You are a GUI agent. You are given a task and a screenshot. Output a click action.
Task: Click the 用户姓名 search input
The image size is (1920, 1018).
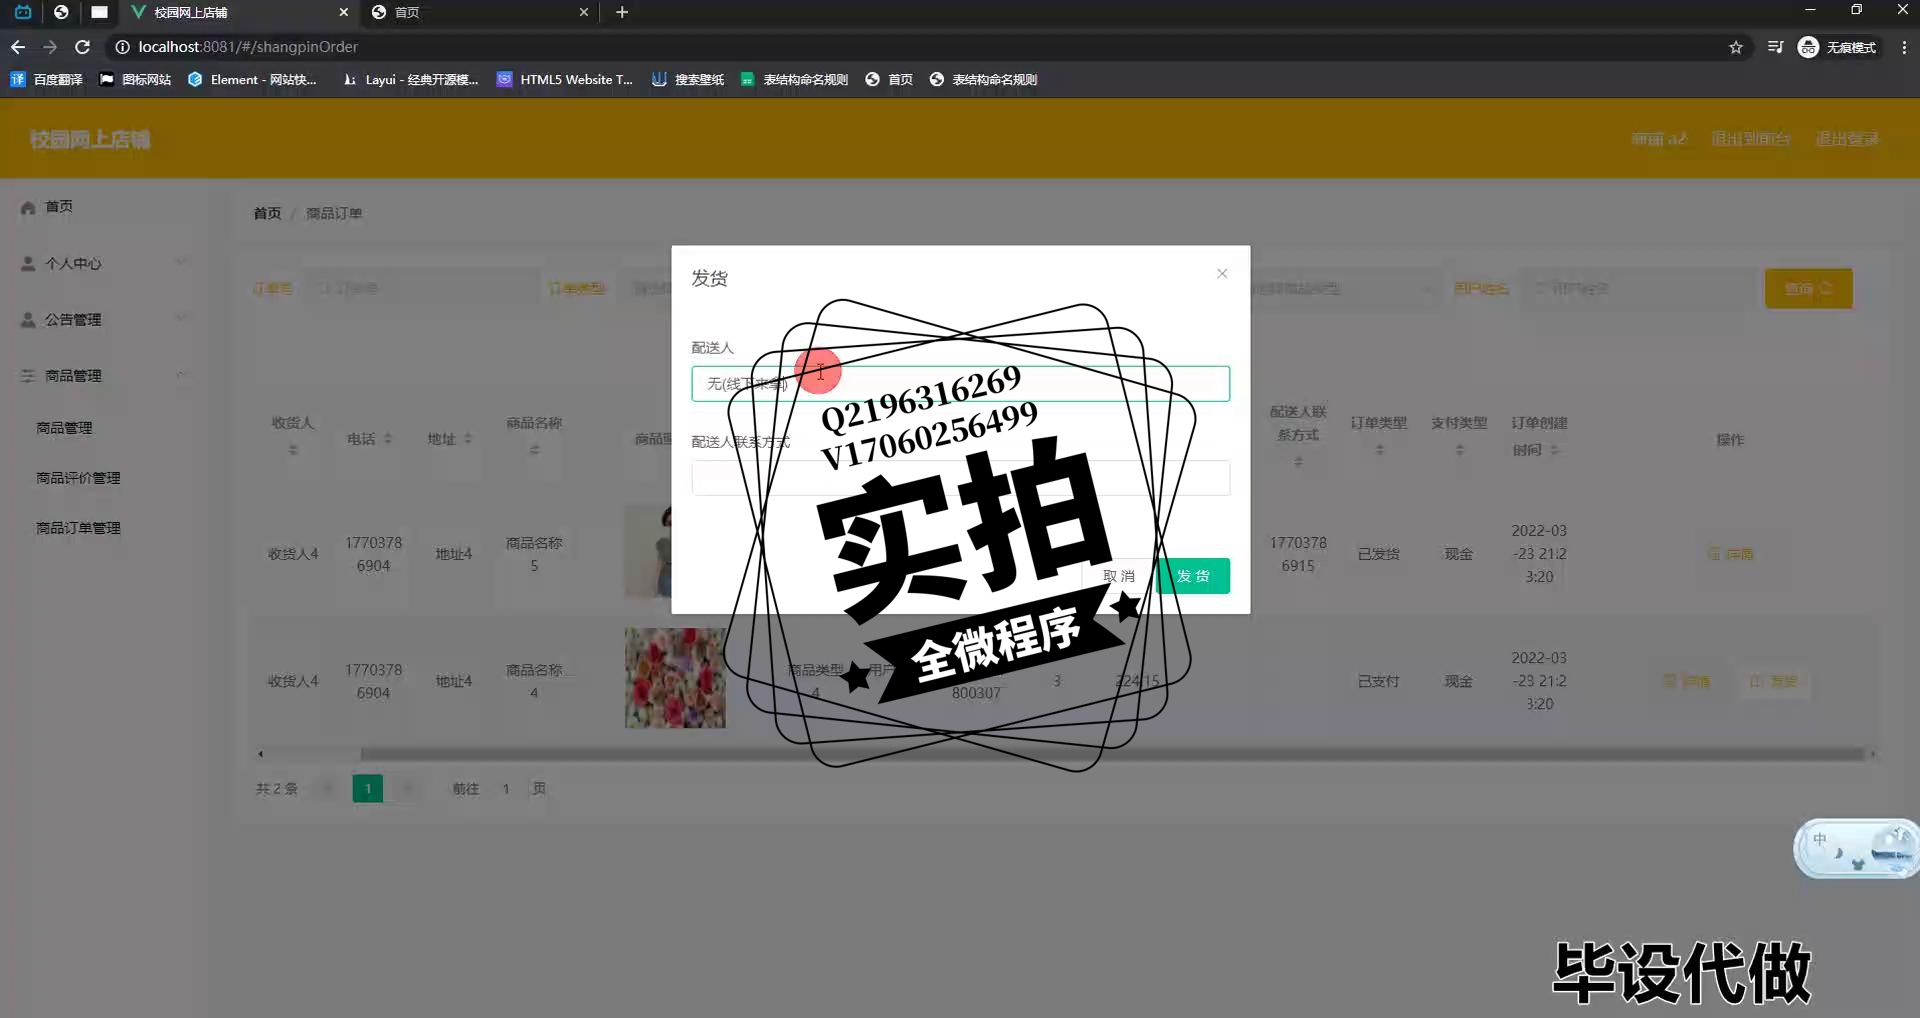(1638, 288)
